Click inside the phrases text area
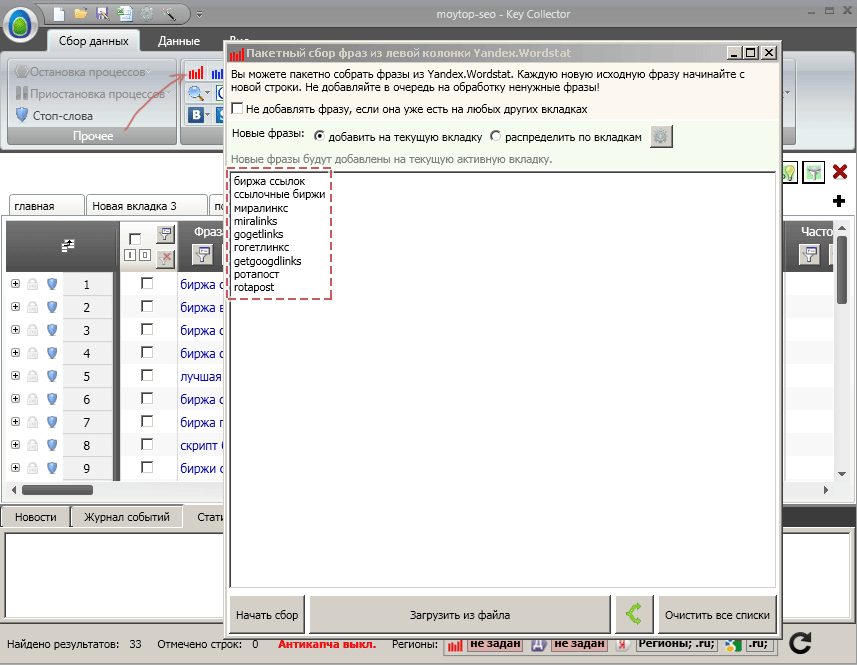 502,380
